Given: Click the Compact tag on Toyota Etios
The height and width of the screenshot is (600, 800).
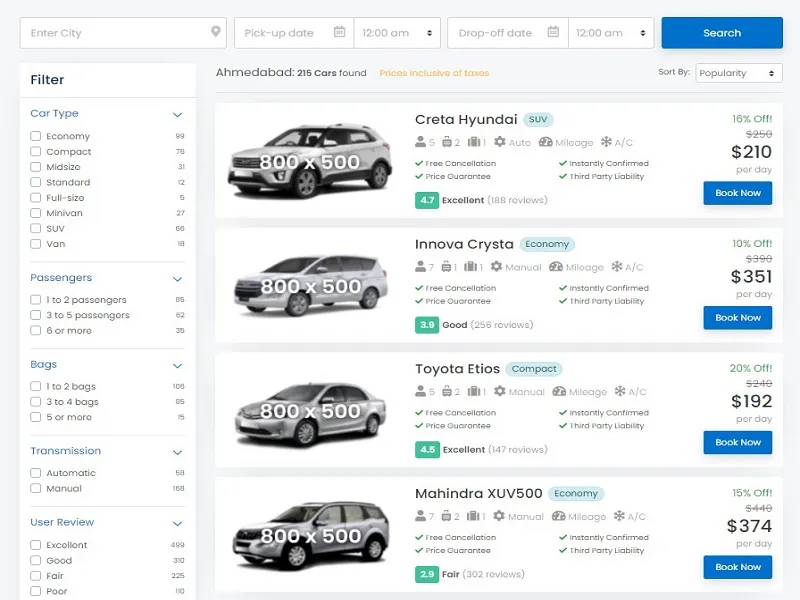Looking at the screenshot, I should pyautogui.click(x=534, y=369).
